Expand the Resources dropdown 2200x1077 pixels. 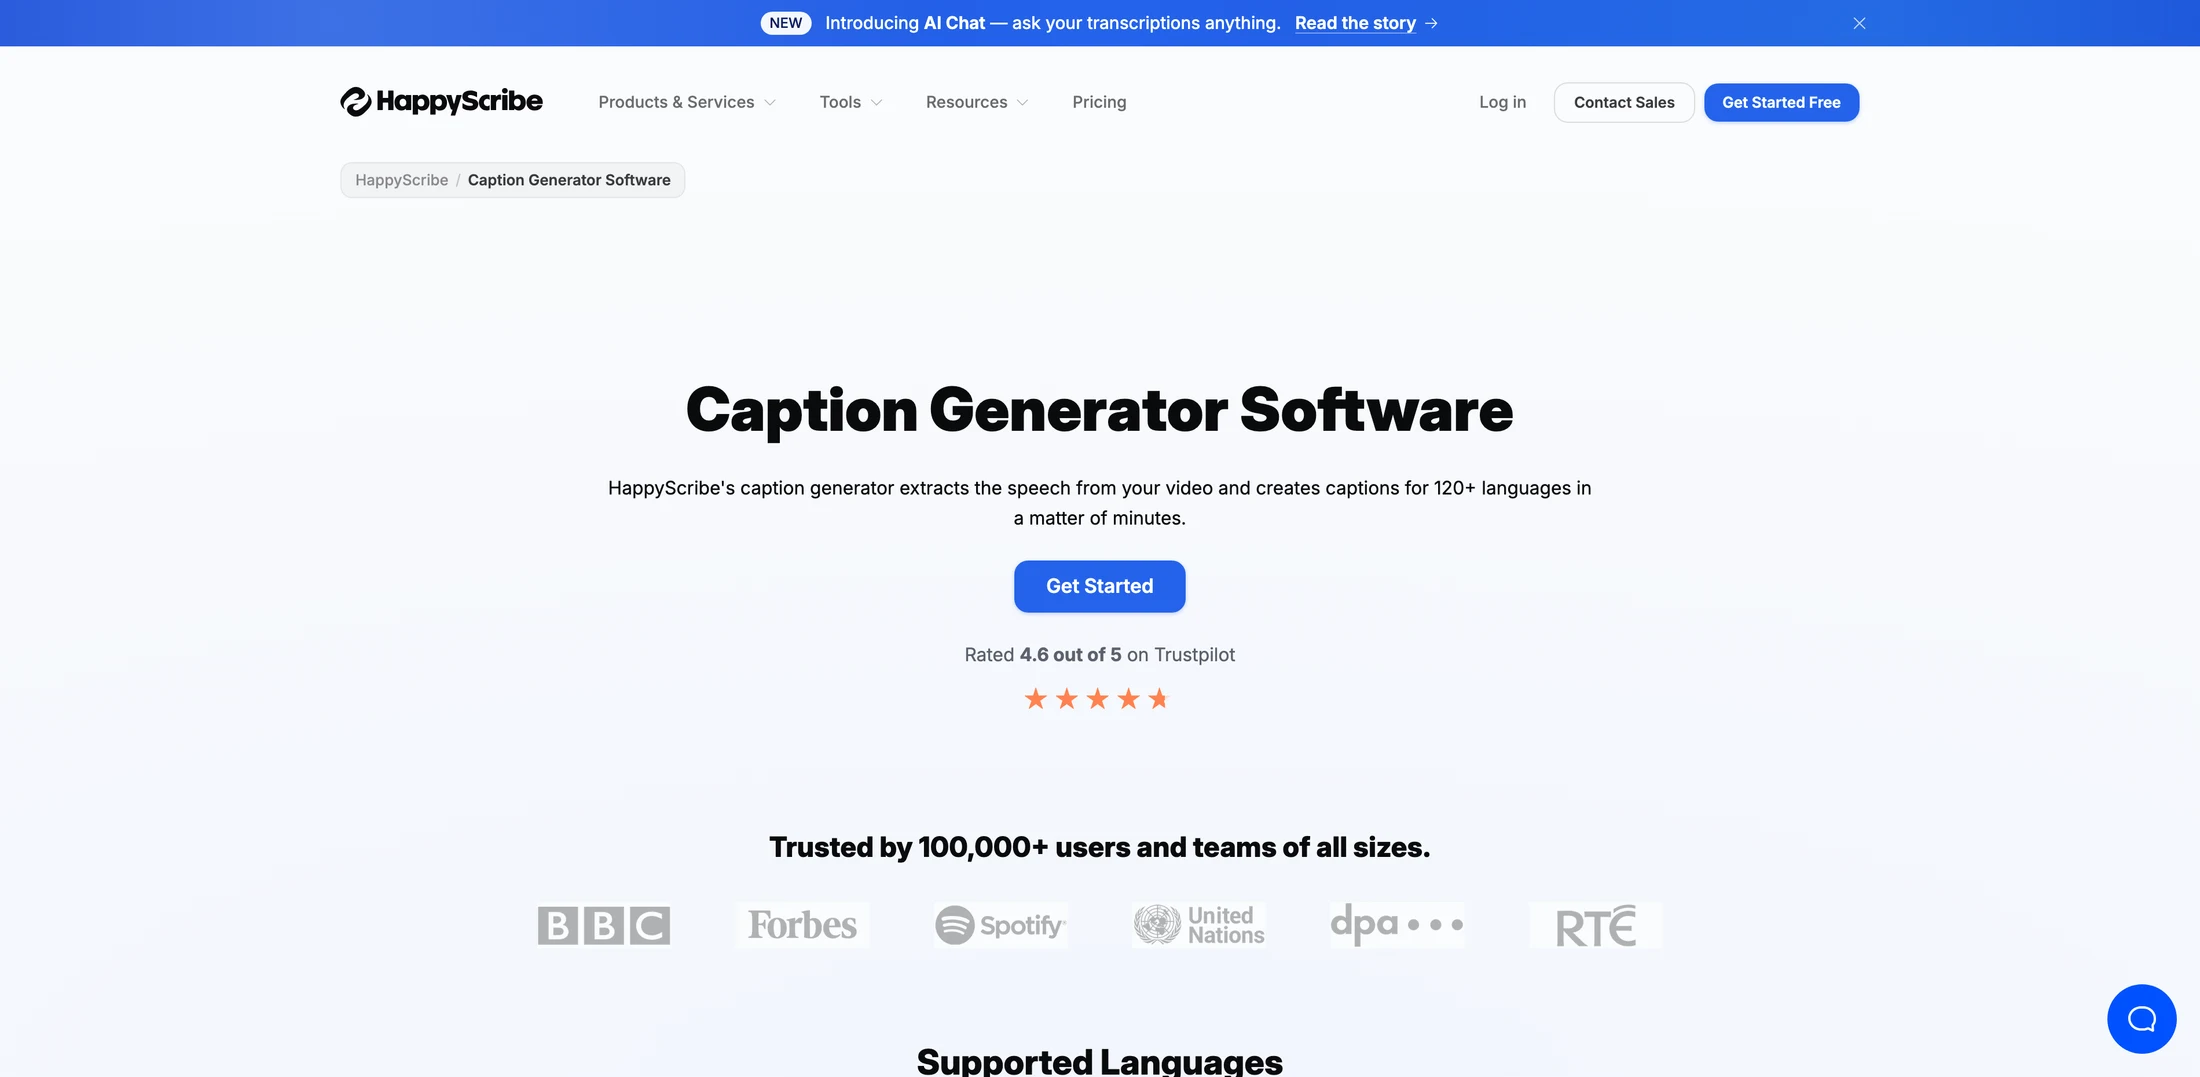pyautogui.click(x=977, y=102)
